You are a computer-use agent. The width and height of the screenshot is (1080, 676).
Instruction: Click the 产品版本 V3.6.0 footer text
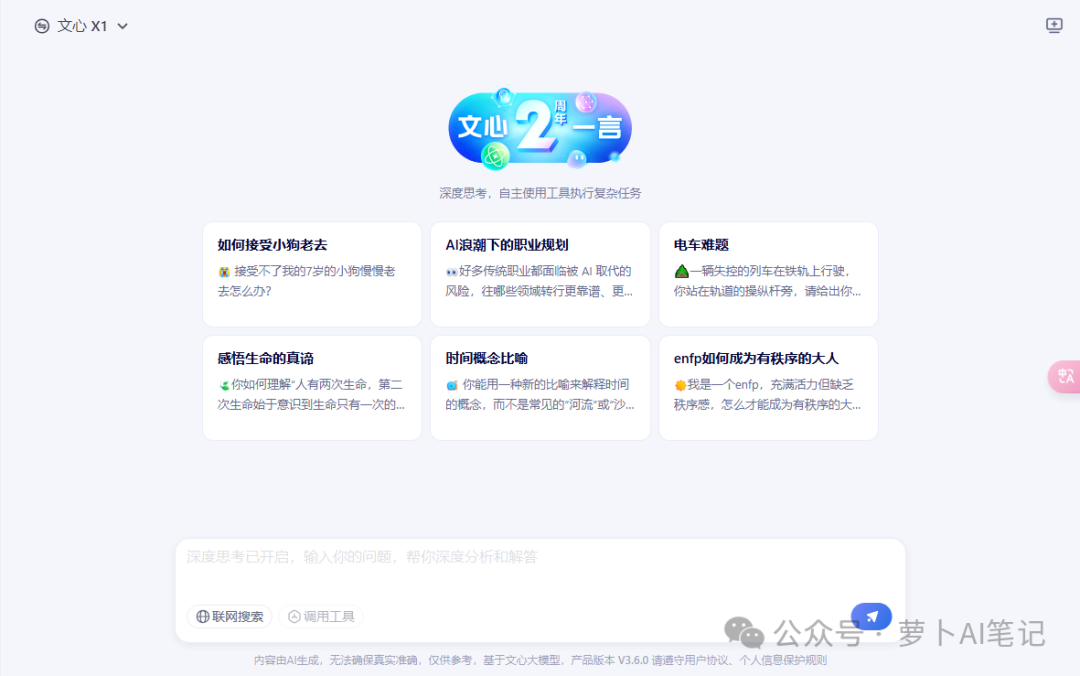610,660
